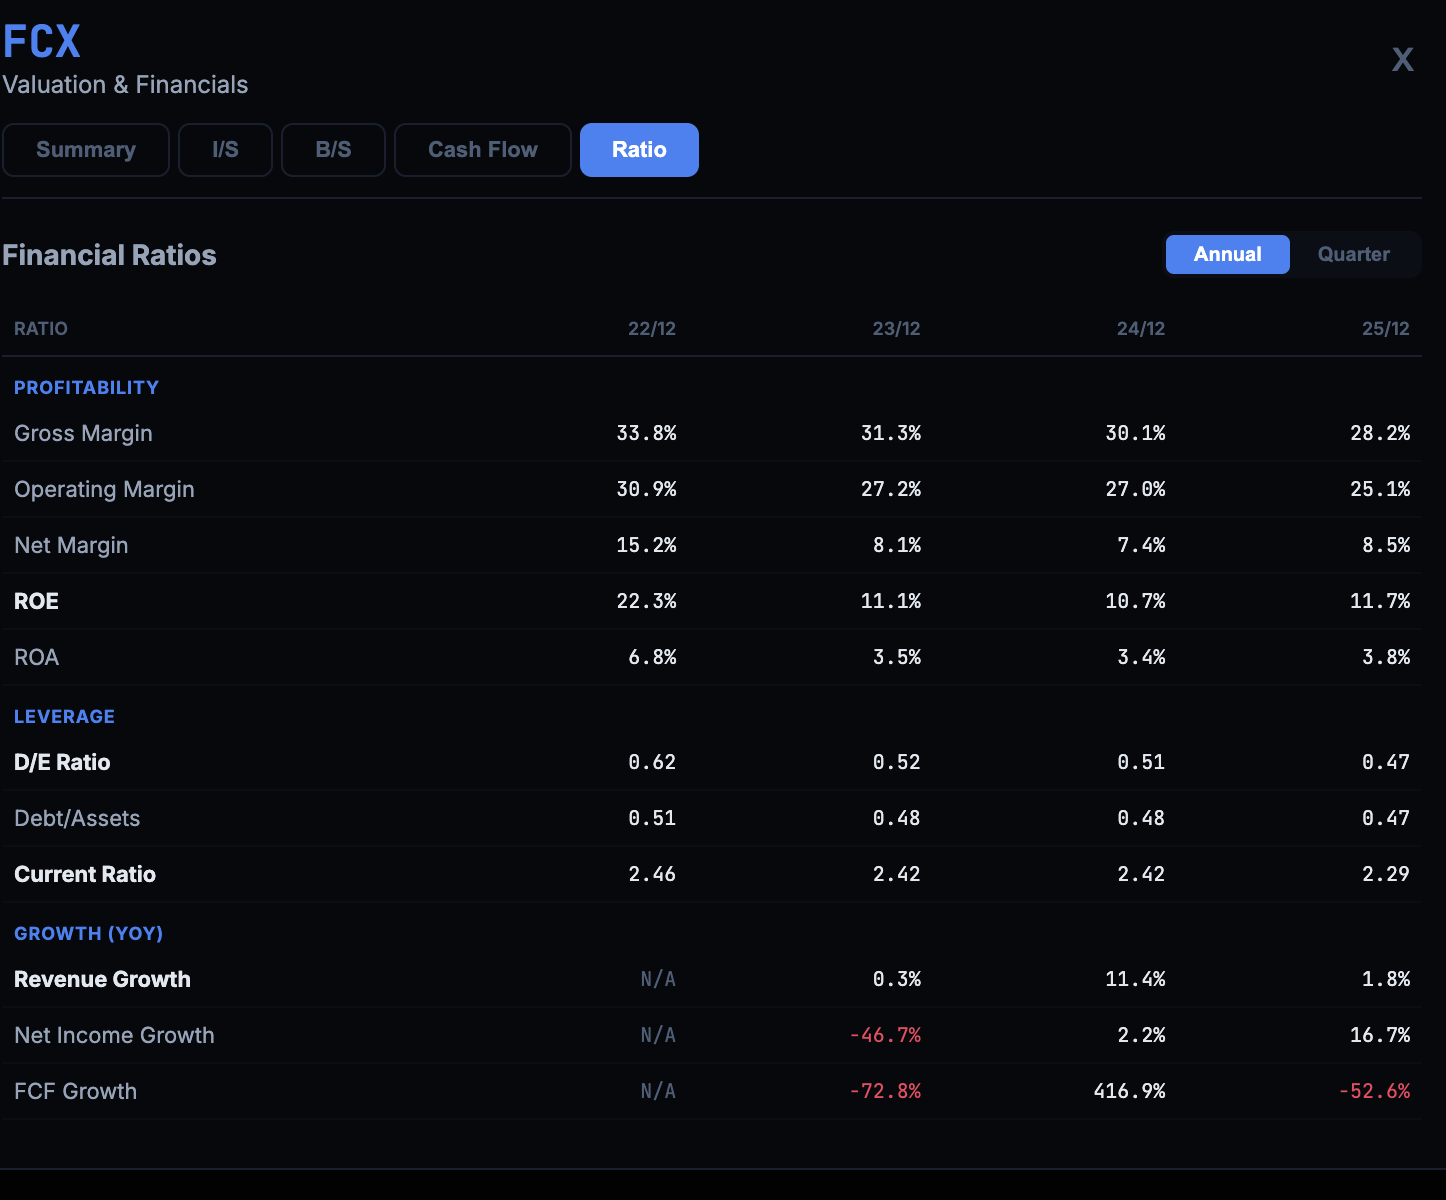1446x1200 pixels.
Task: Close the FCX financials panel
Action: 1402,60
